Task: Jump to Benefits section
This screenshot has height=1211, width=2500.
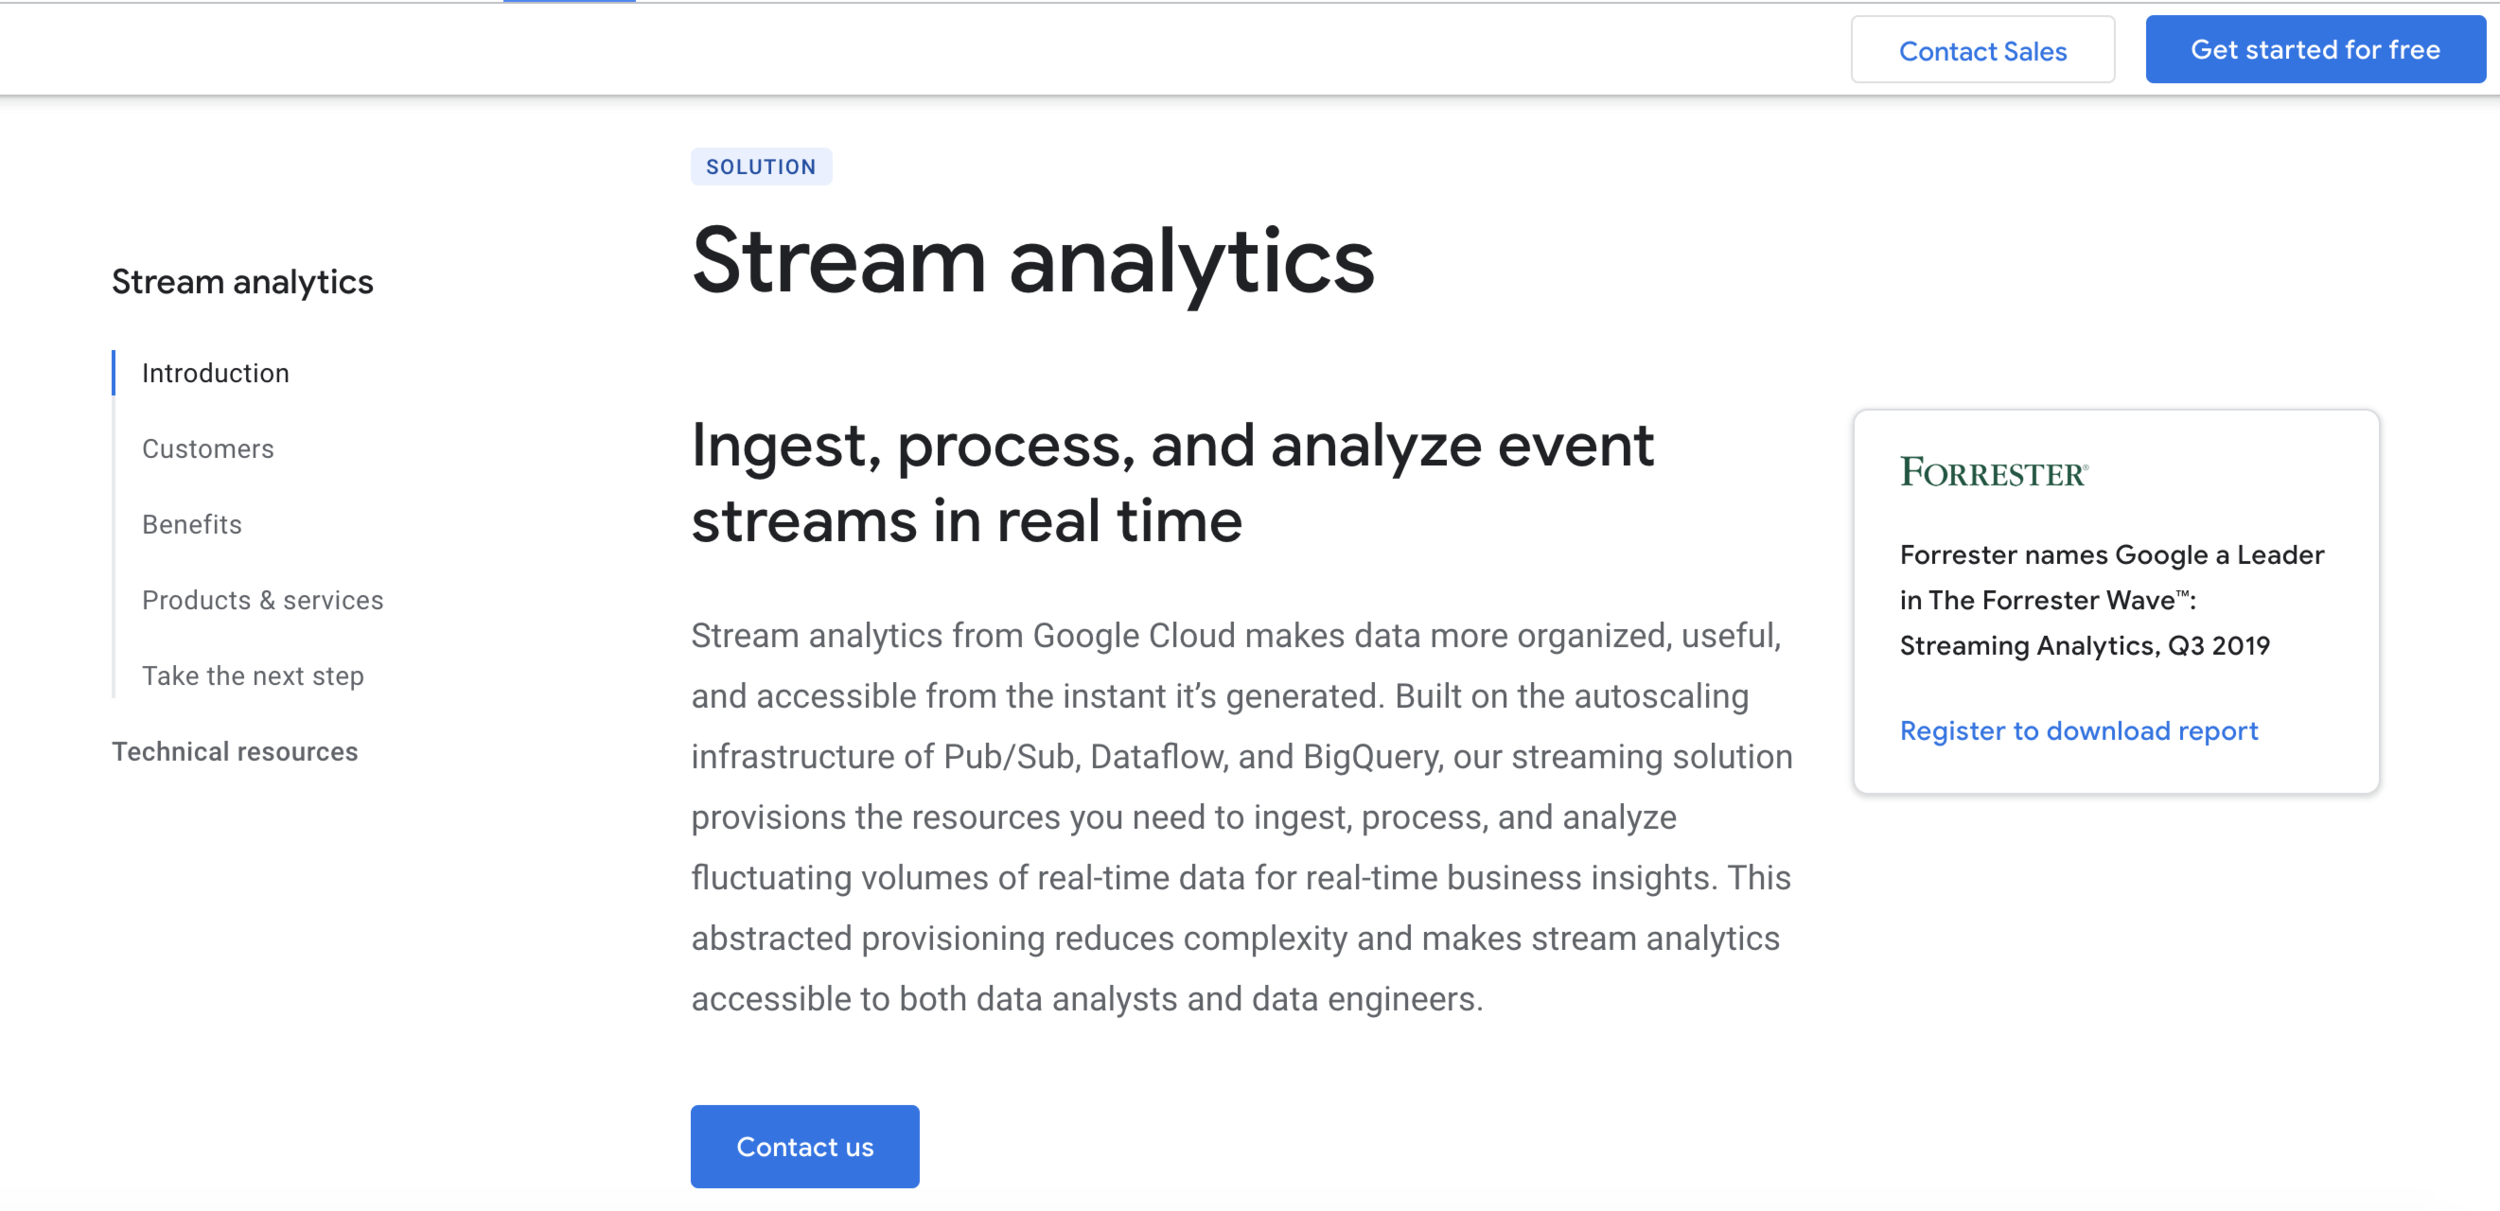Action: click(192, 524)
